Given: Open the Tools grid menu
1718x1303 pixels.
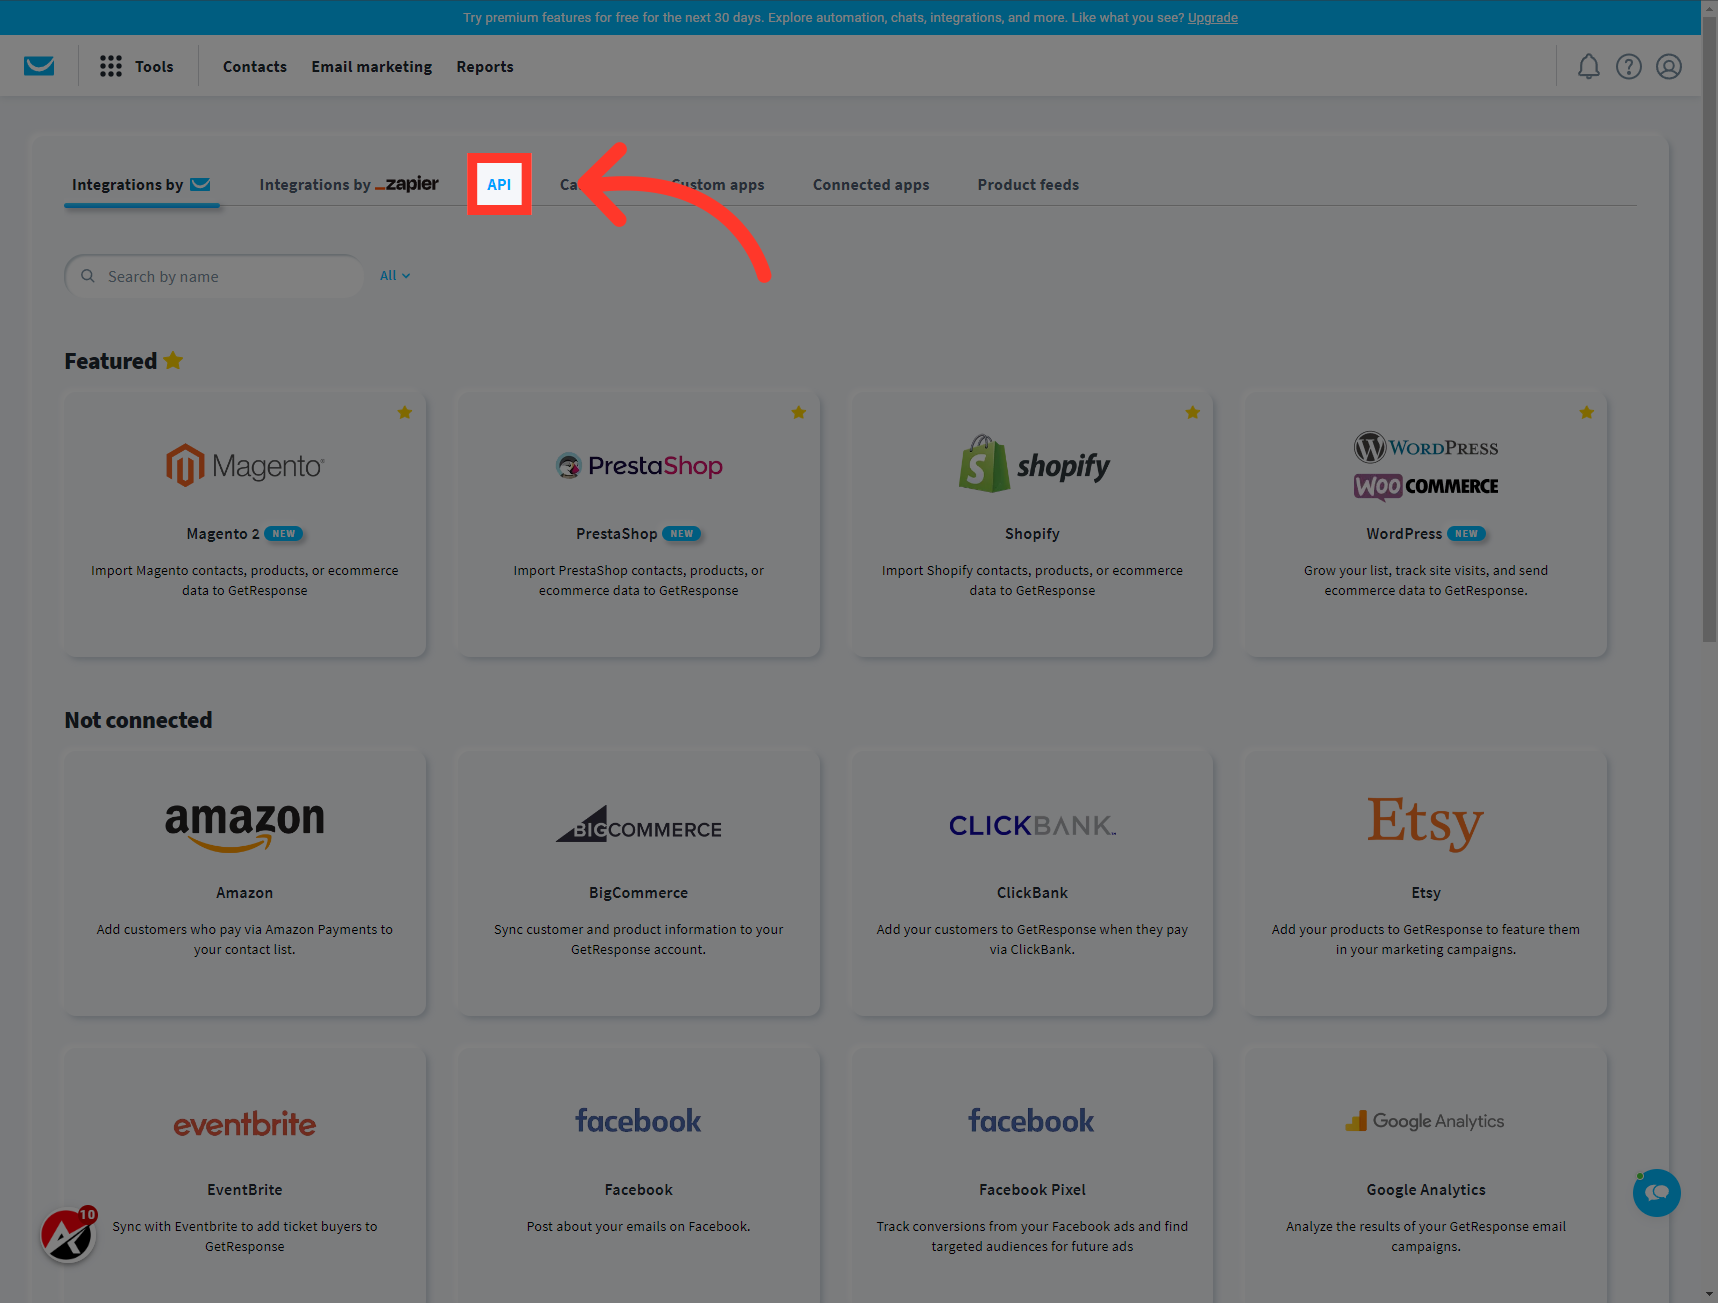Looking at the screenshot, I should [x=111, y=65].
